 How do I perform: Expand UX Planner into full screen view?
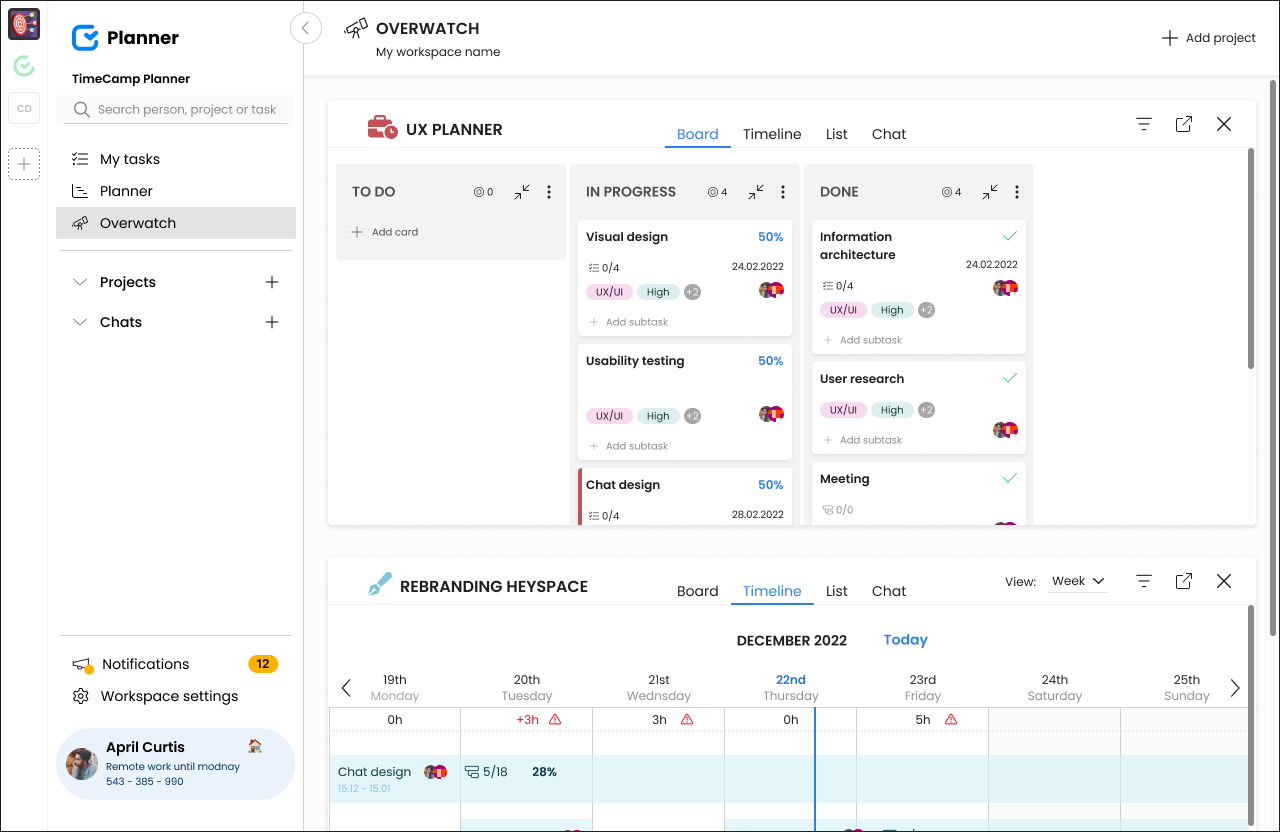[x=1183, y=124]
